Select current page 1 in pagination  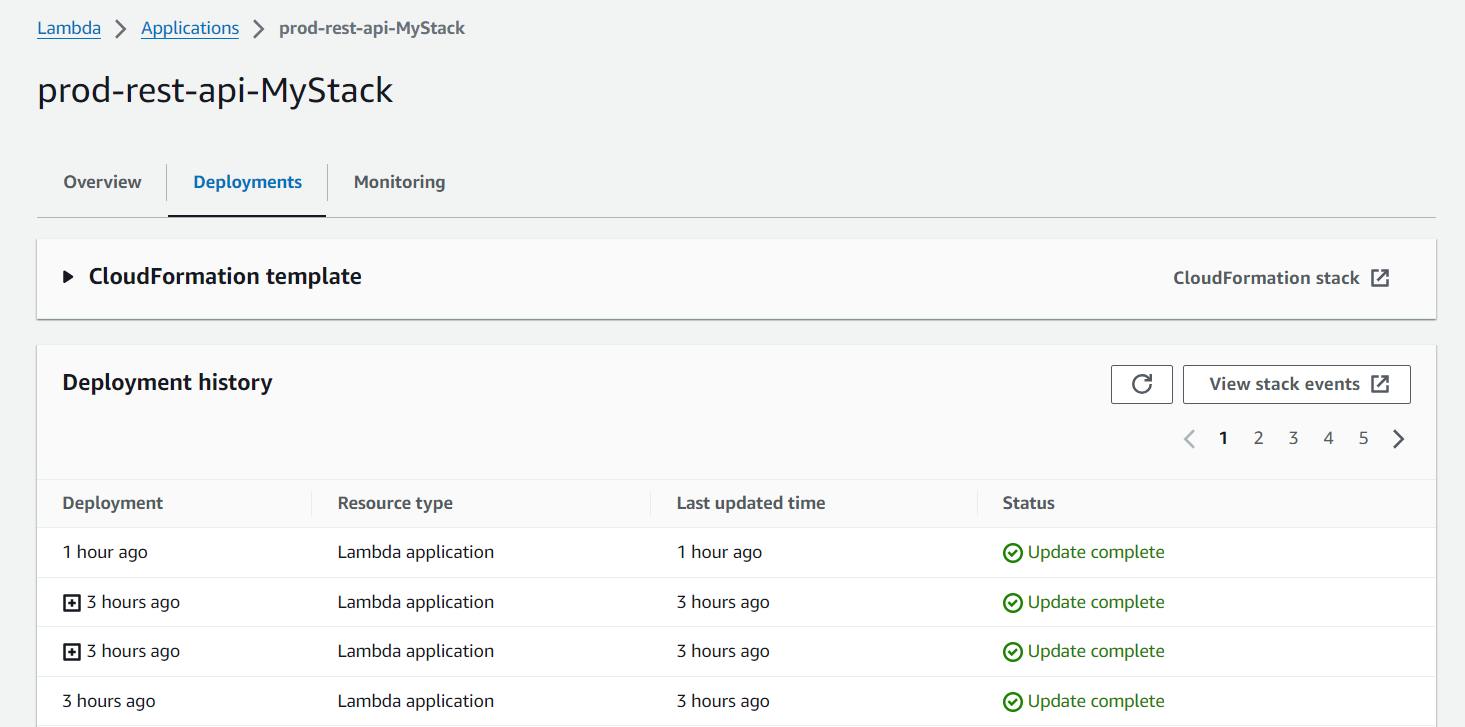(1223, 438)
